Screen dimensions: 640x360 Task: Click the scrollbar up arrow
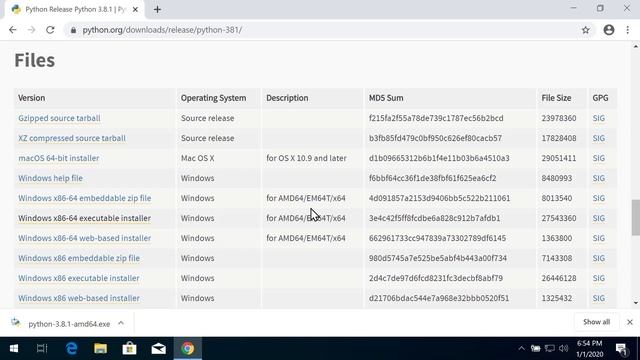[x=636, y=46]
